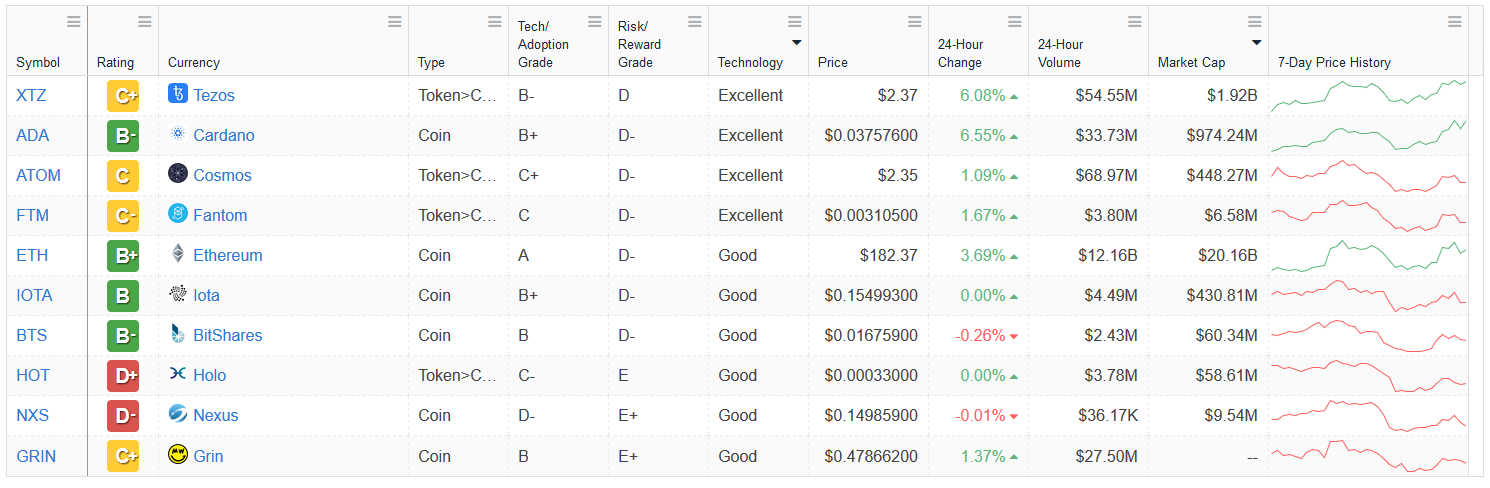Screen dimensions: 1490x488
Task: View the Tezos 7-day price chart
Action: tap(1368, 95)
